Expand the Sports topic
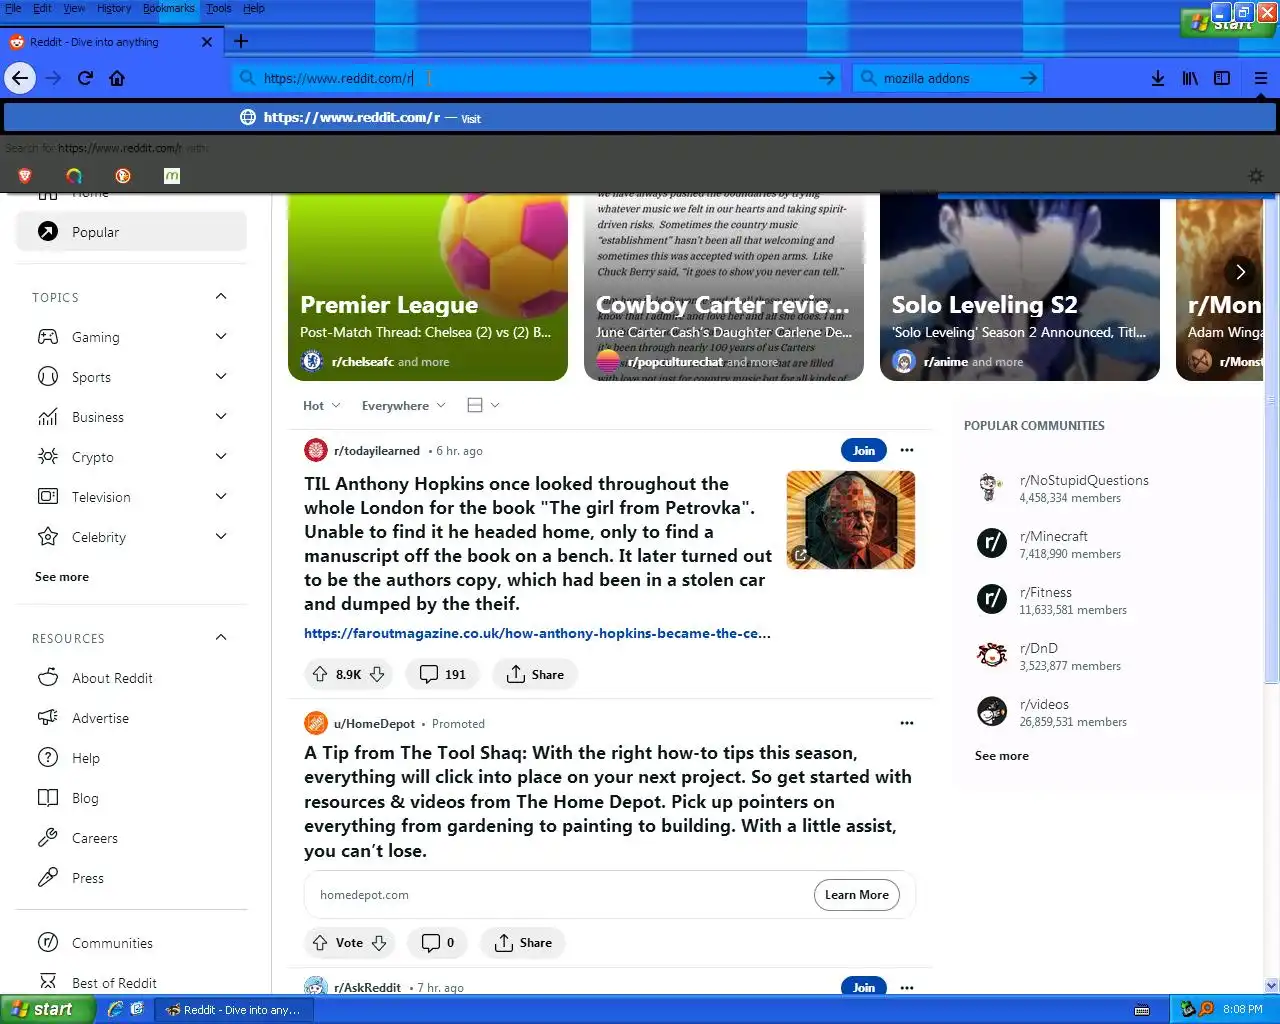Viewport: 1280px width, 1024px height. (x=221, y=377)
